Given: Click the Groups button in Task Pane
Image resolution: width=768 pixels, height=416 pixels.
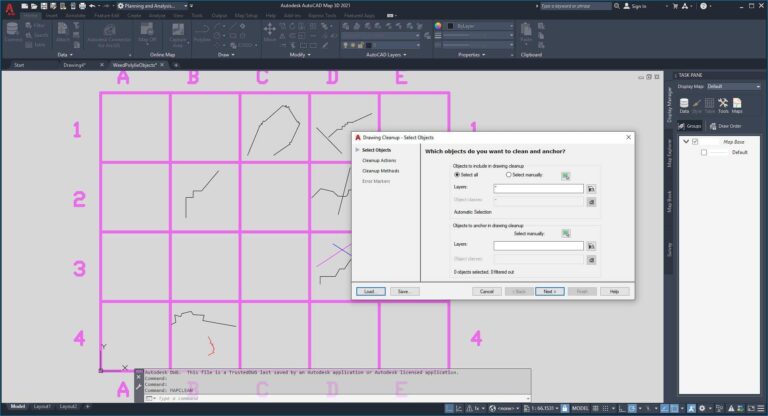Looking at the screenshot, I should tap(690, 126).
